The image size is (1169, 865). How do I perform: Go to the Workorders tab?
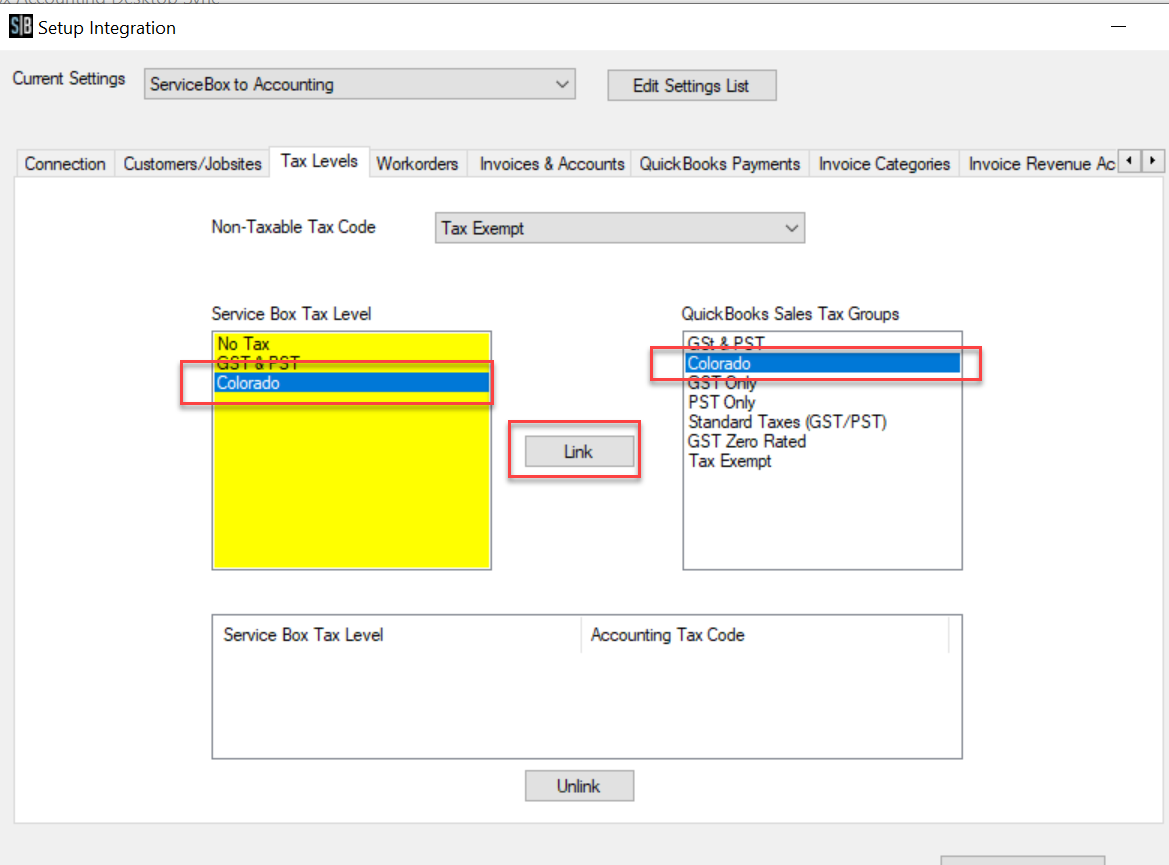tap(418, 164)
